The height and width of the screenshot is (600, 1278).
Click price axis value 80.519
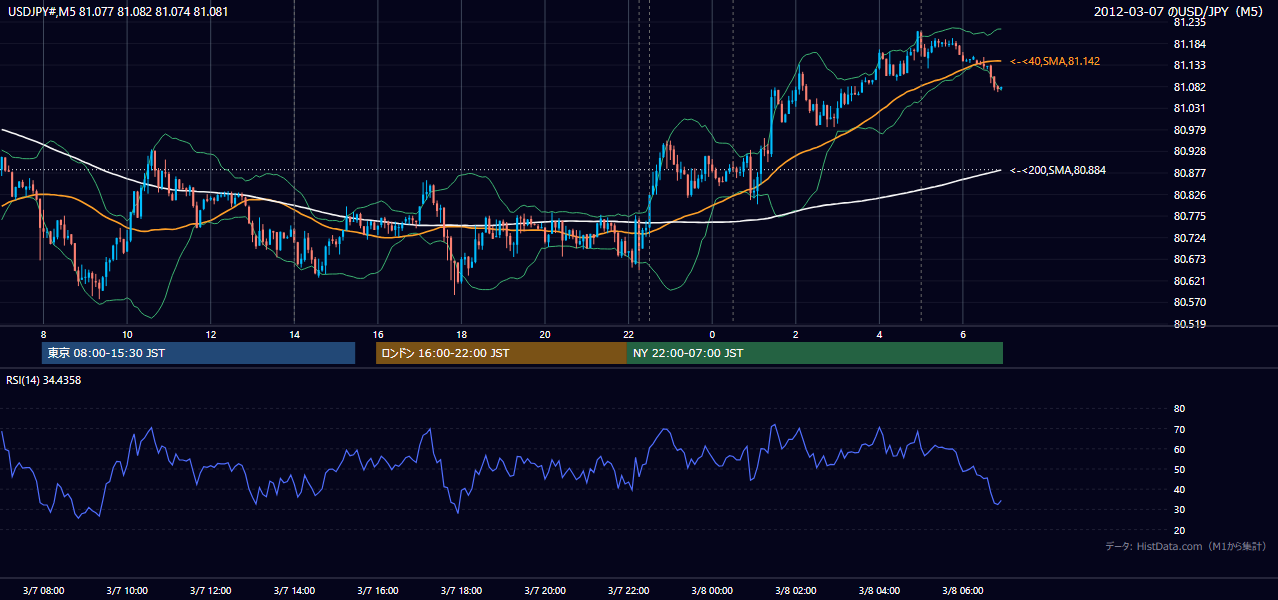(x=1189, y=324)
